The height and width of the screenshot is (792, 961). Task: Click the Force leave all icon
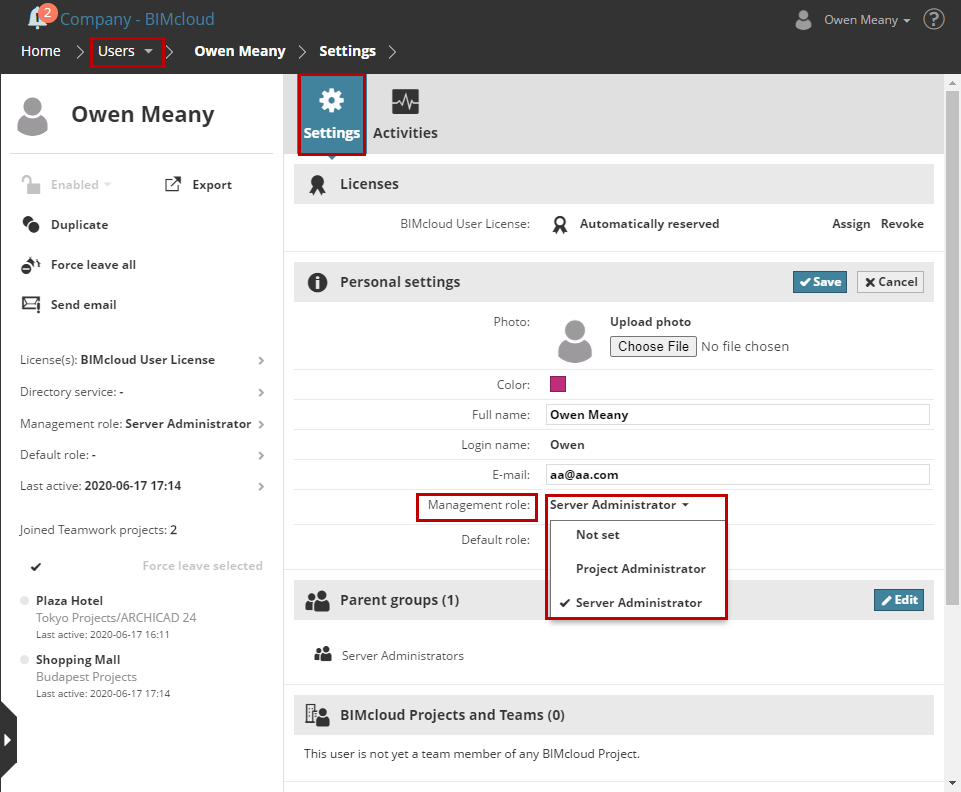(31, 265)
